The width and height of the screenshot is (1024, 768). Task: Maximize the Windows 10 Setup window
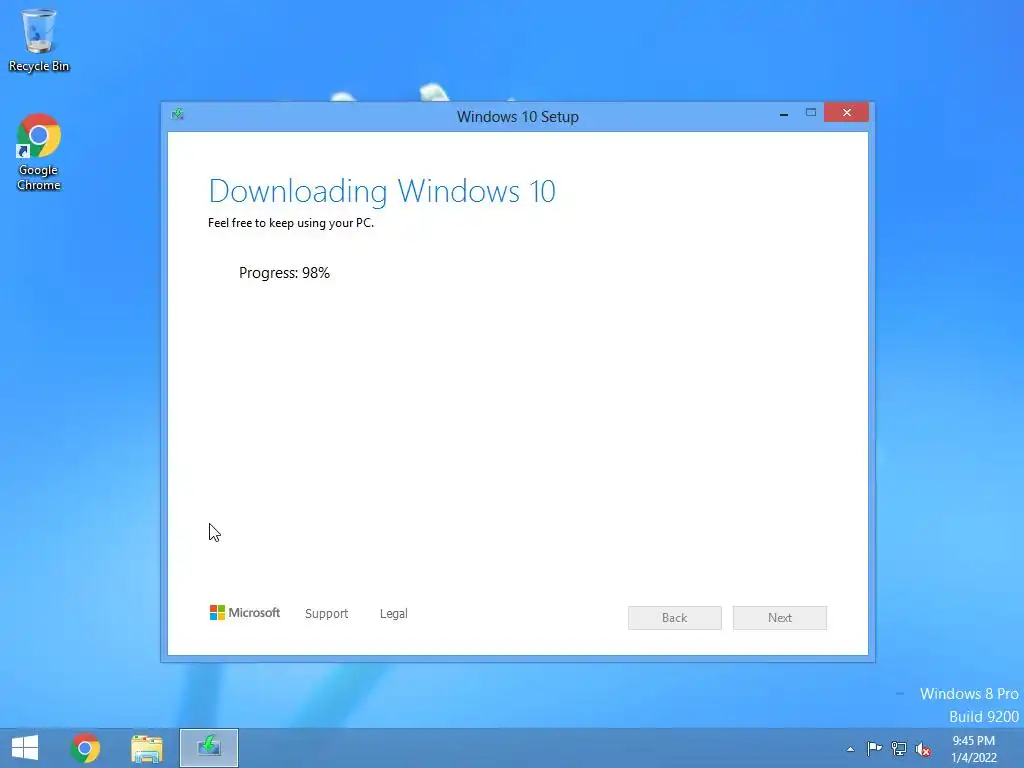tap(810, 112)
